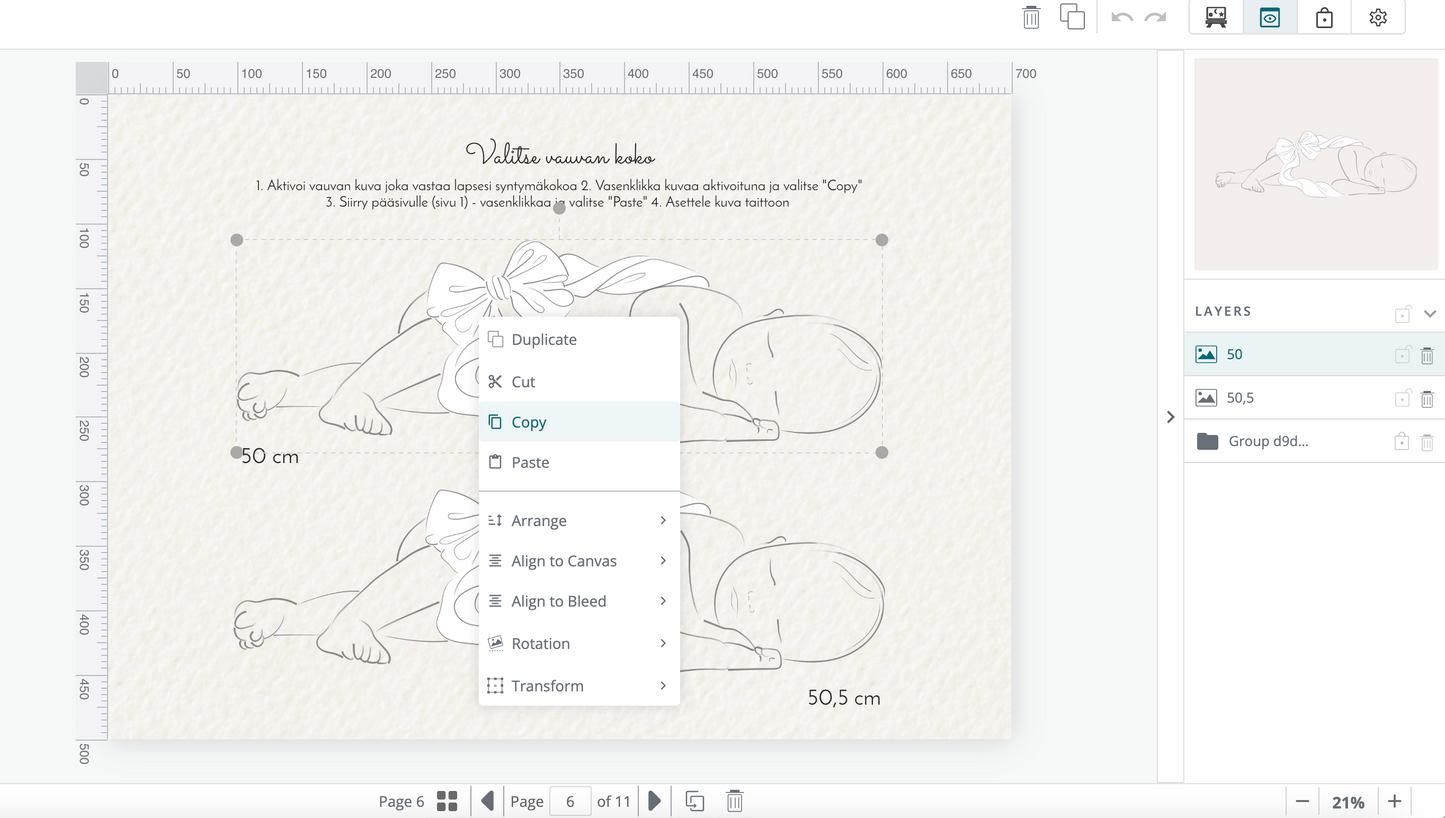Go to the next page arrow

pos(654,801)
